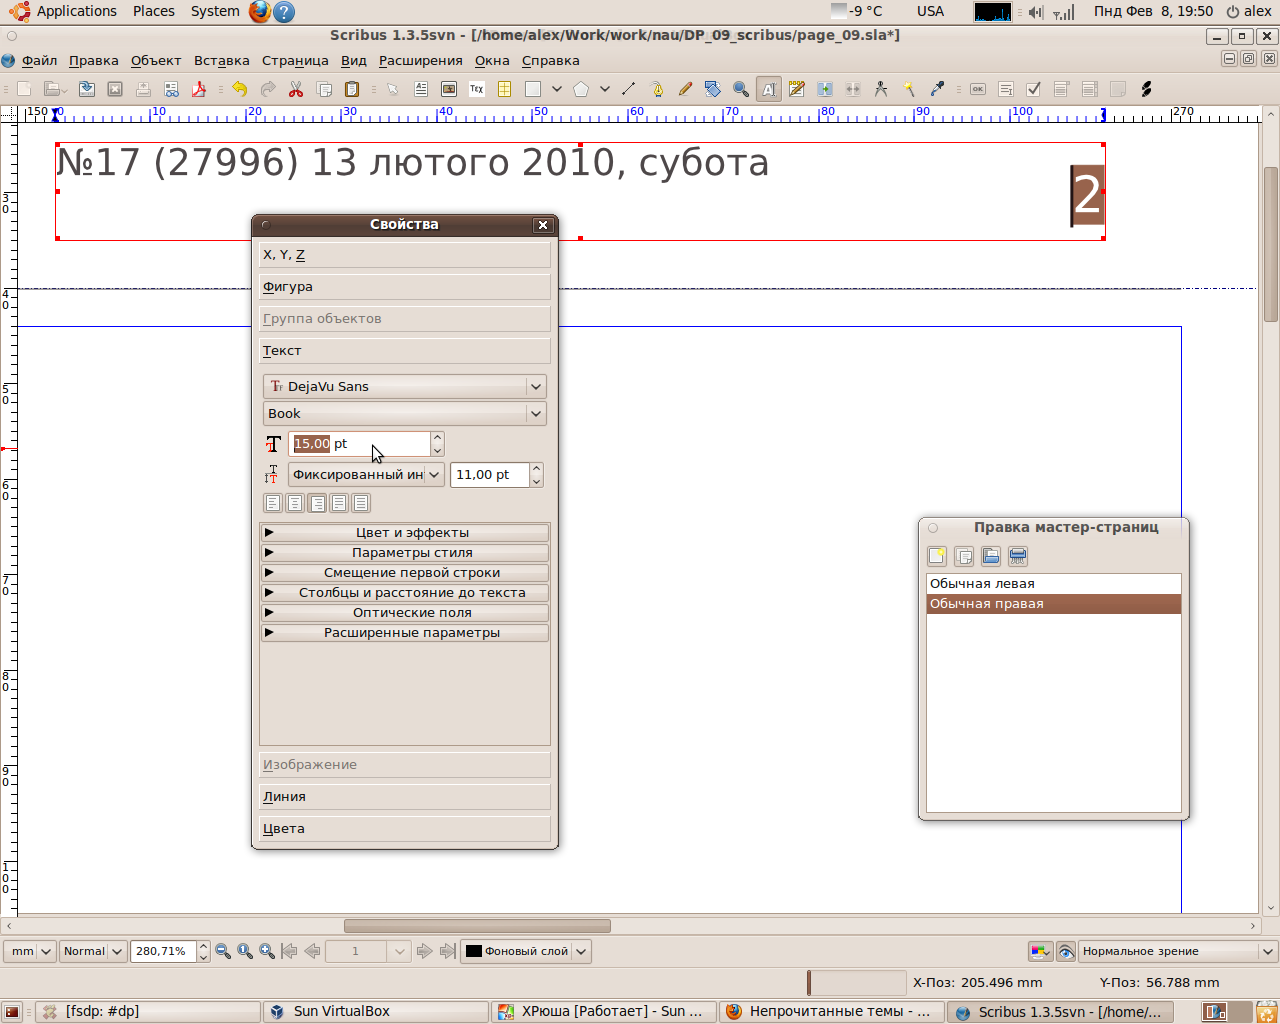Screen dimensions: 1280x1024
Task: Click the font size 15,00 pt field
Action: pos(360,444)
